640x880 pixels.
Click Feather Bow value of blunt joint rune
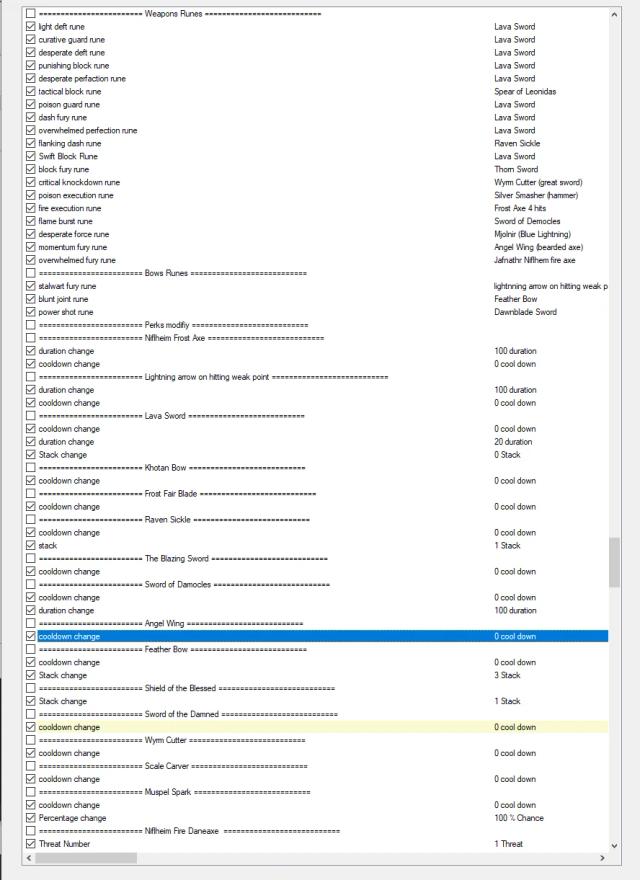[515, 299]
